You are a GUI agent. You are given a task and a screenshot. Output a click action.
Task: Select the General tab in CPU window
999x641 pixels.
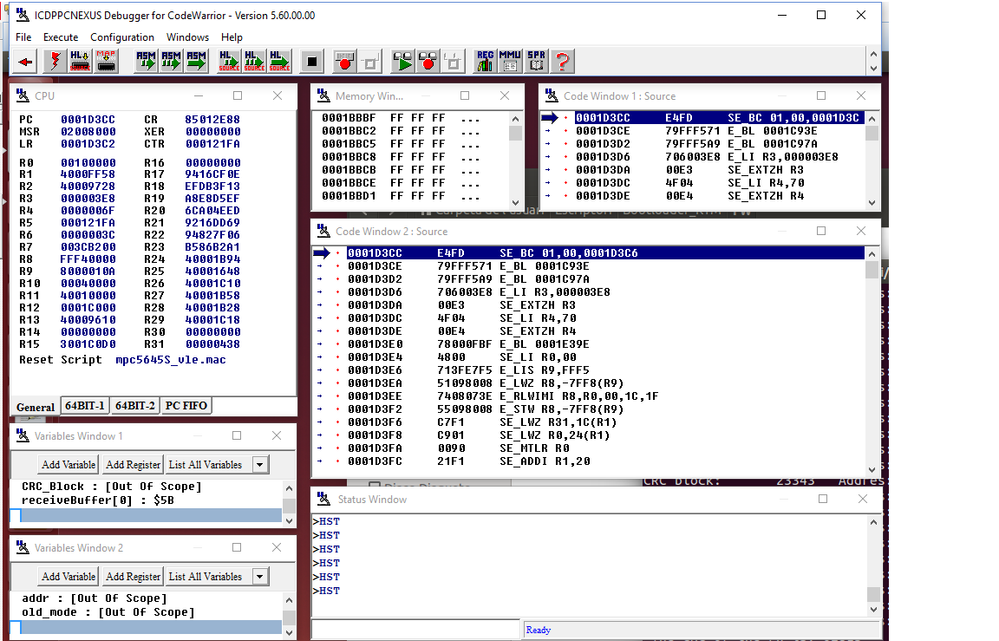click(x=36, y=407)
